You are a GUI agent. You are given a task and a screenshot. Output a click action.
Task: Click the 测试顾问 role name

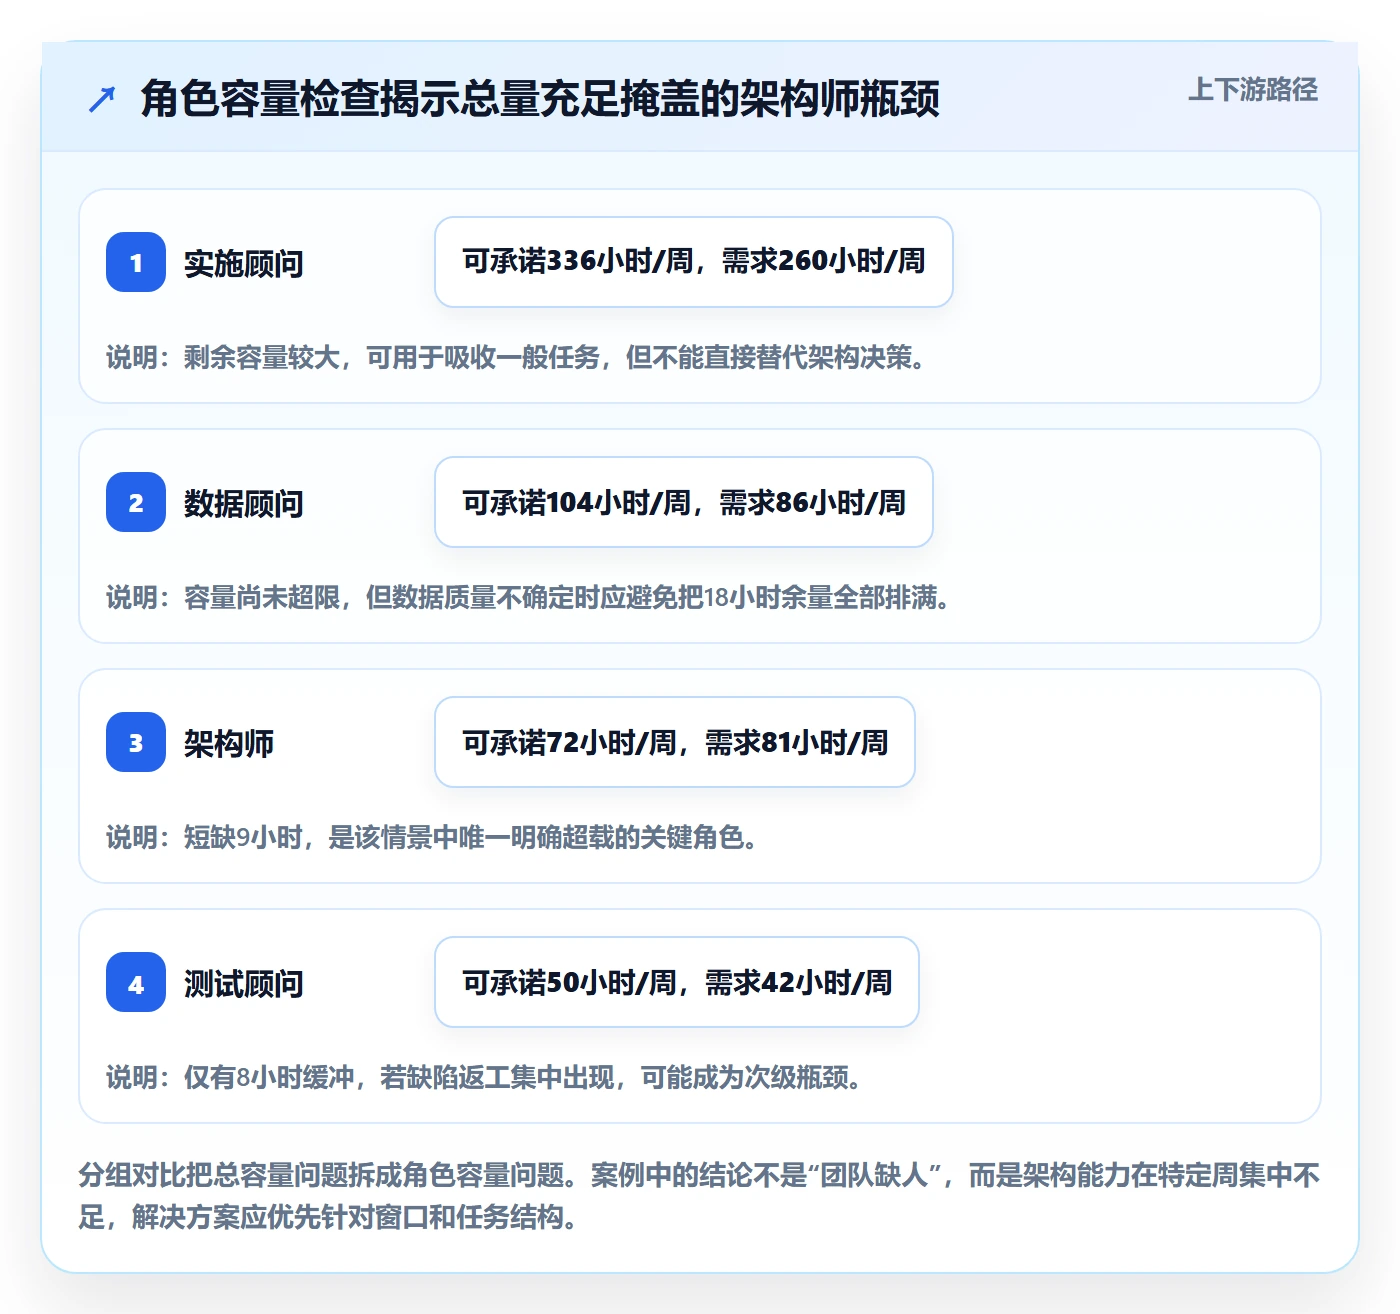[x=244, y=983]
